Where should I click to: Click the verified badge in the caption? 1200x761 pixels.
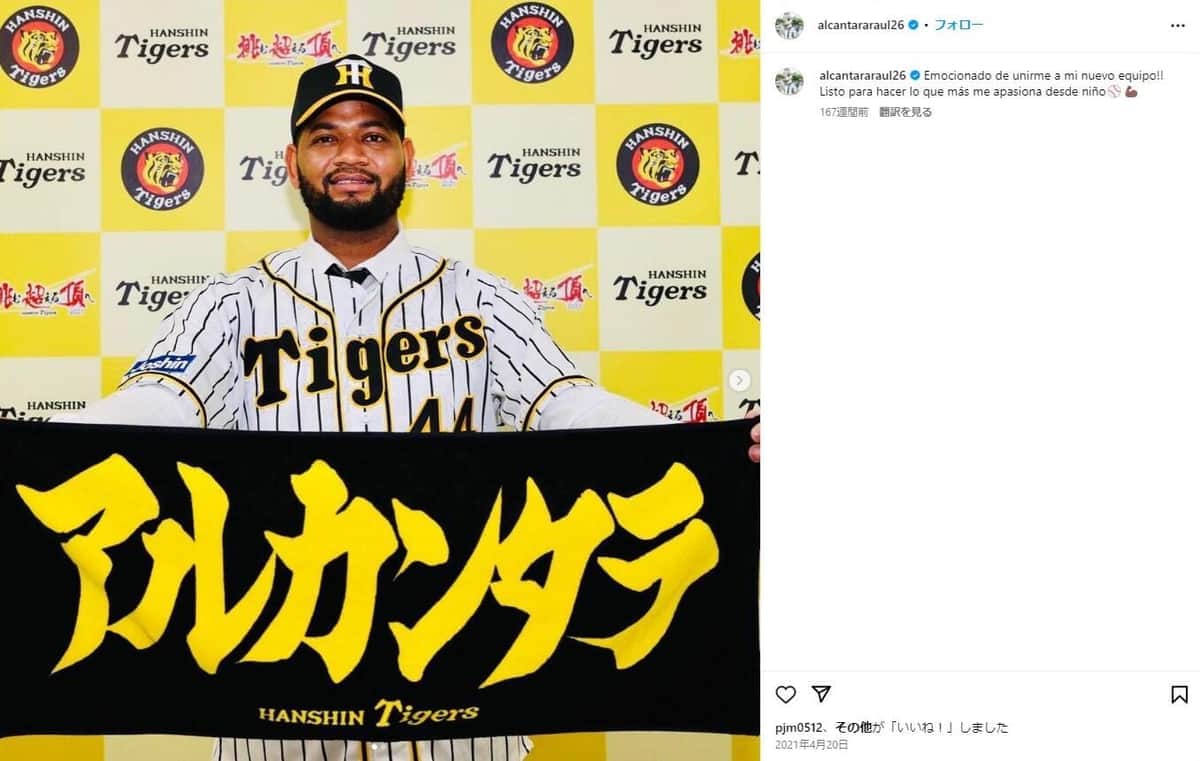point(914,76)
